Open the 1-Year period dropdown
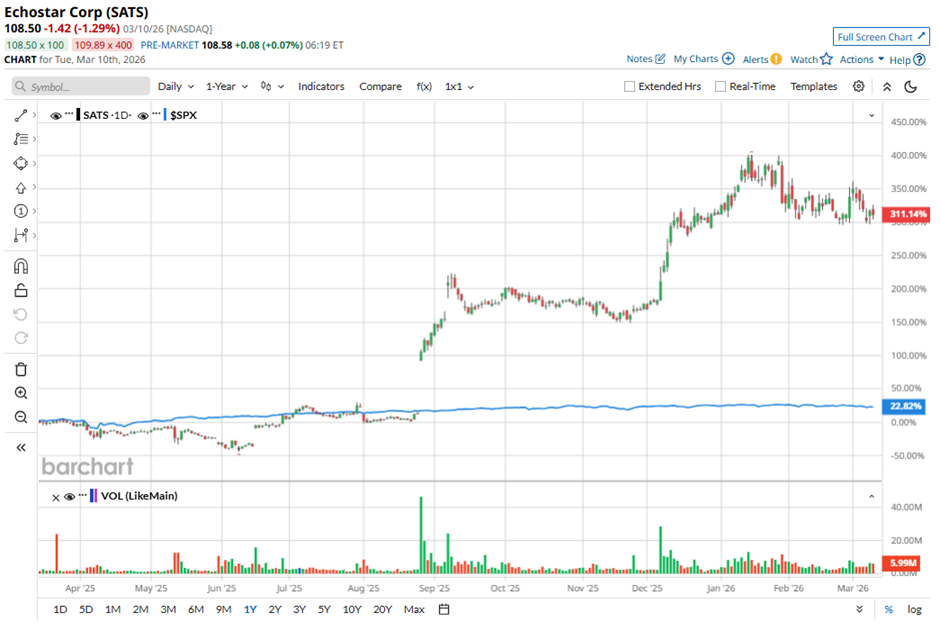This screenshot has width=940, height=631. (227, 86)
